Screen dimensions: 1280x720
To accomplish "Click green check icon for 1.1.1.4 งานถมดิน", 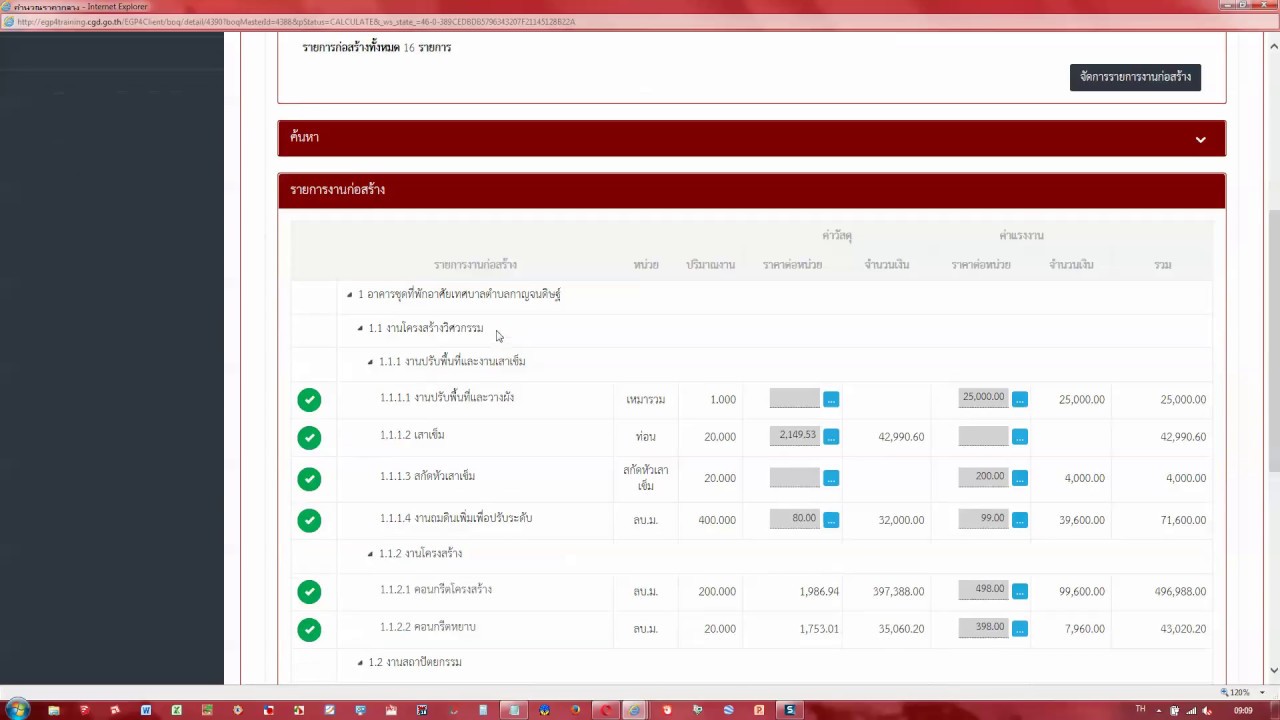I will pos(309,520).
